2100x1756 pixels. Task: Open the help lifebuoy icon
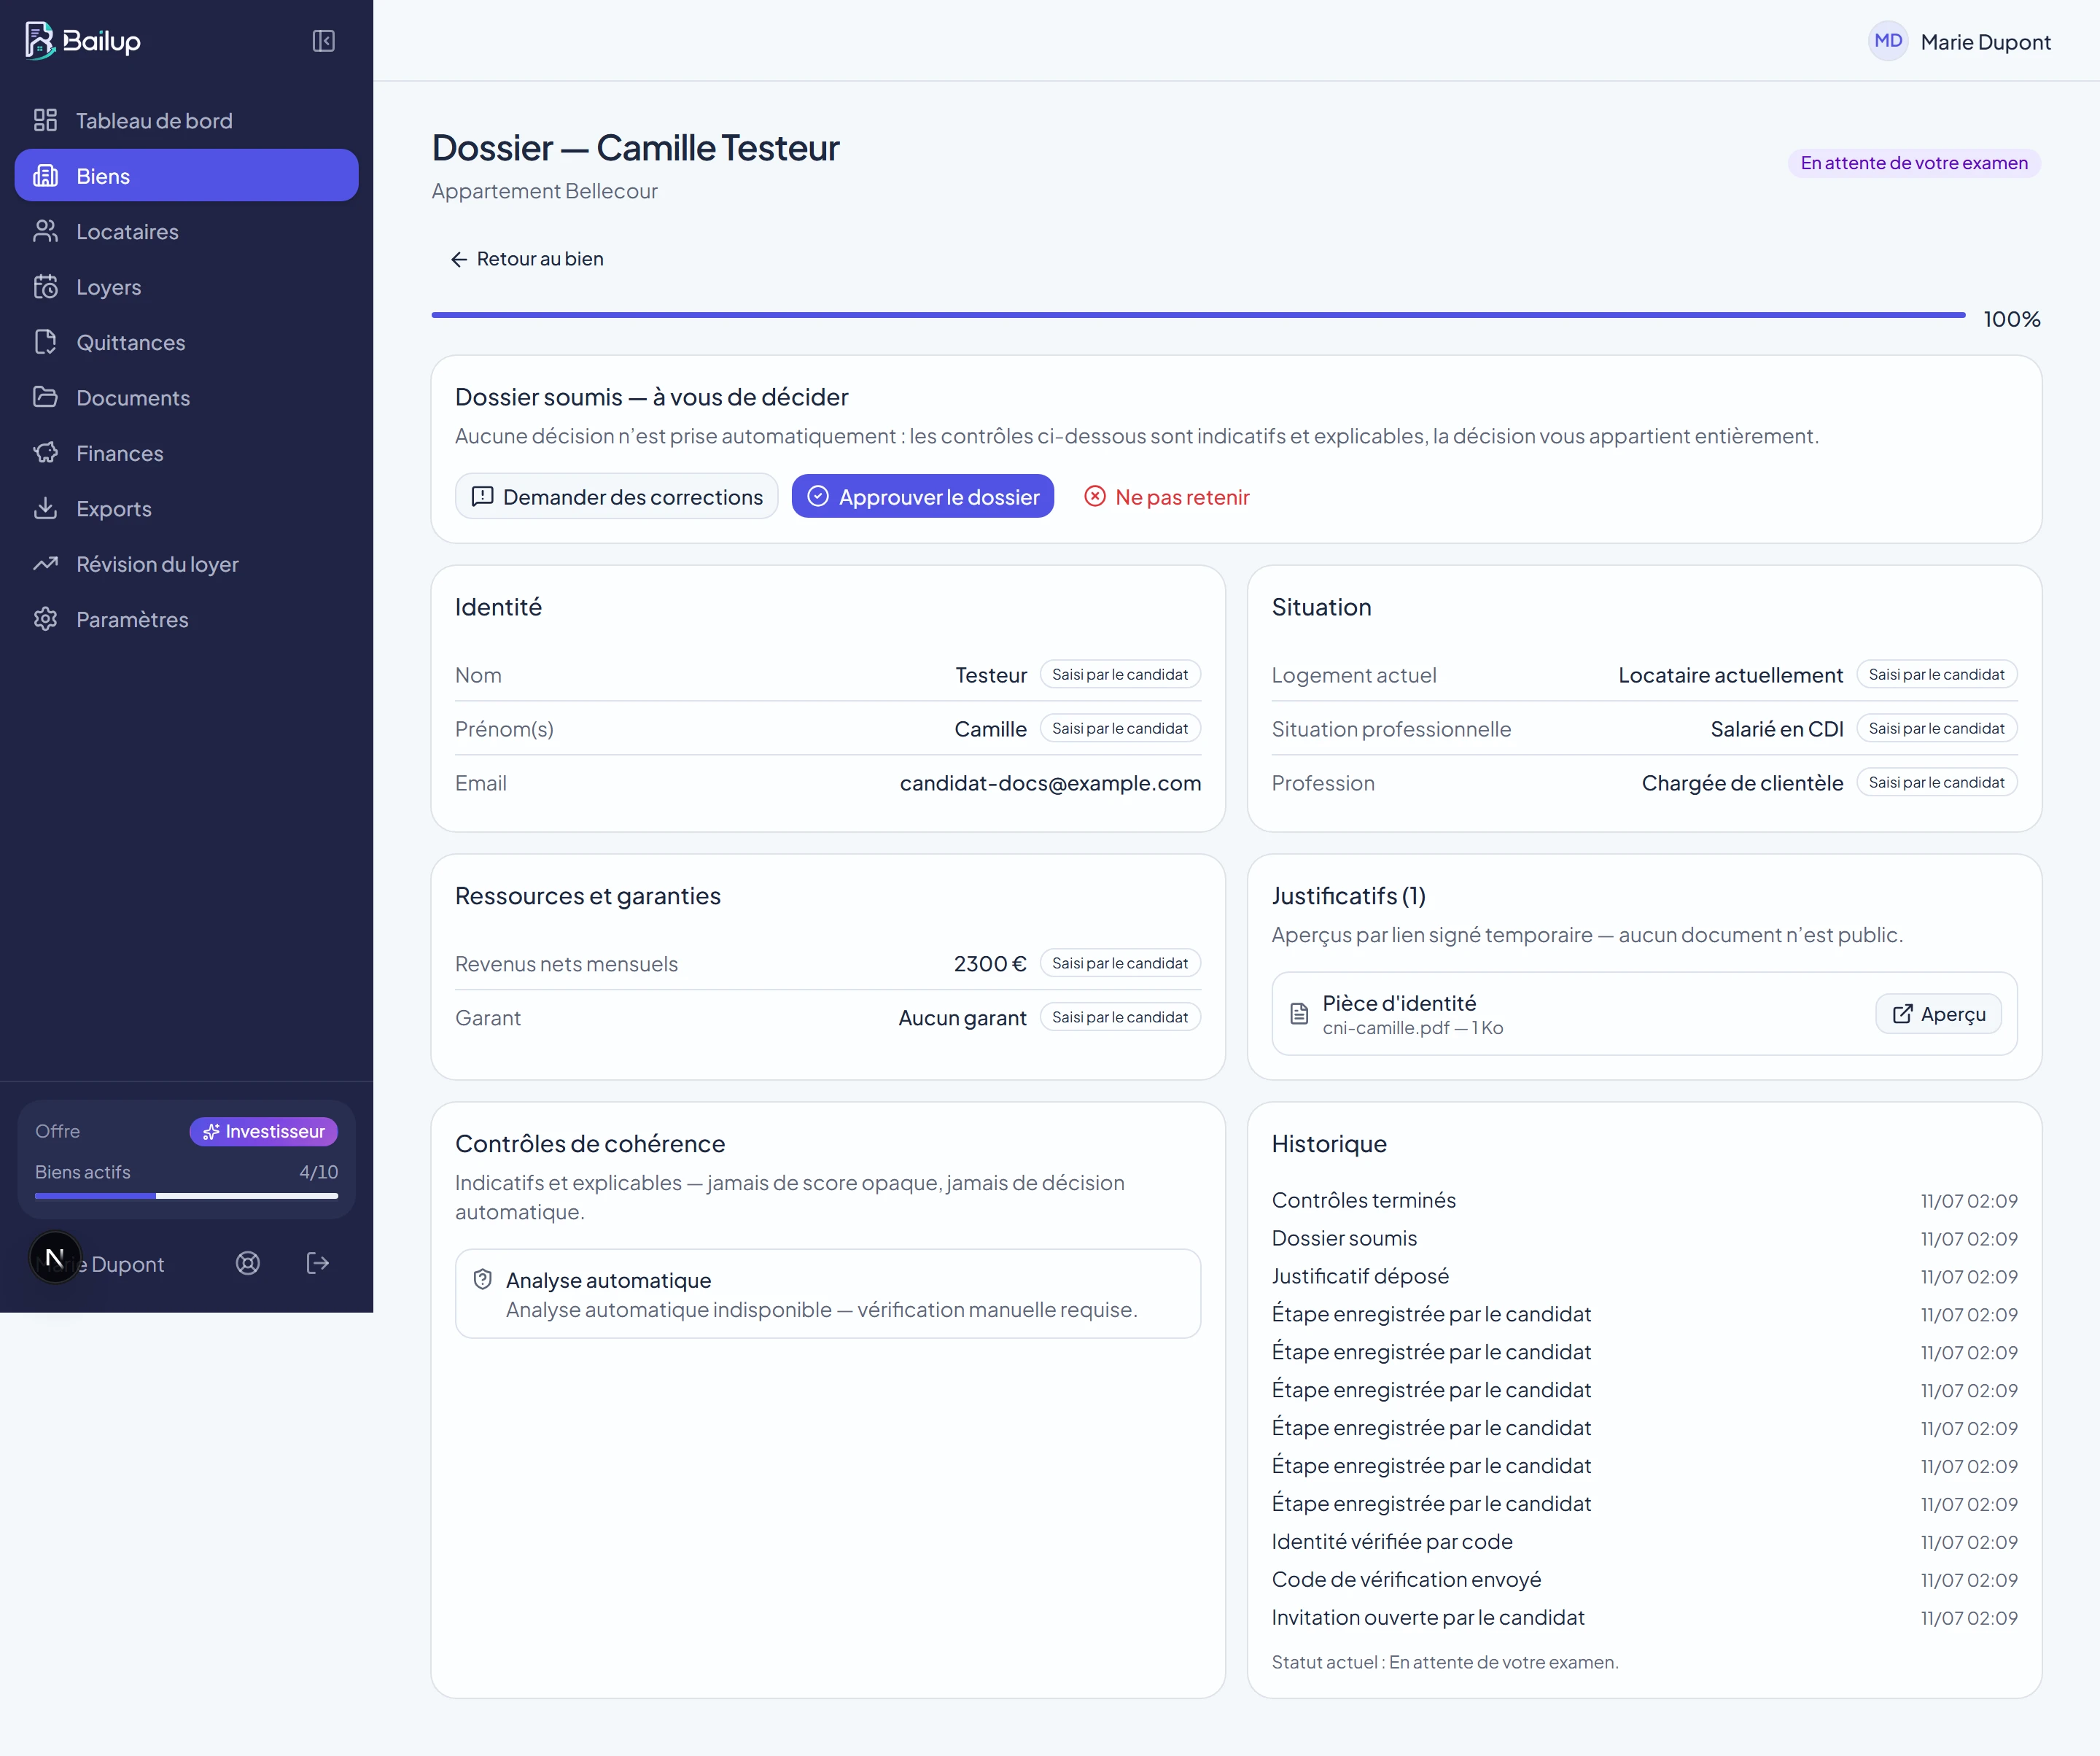[248, 1263]
